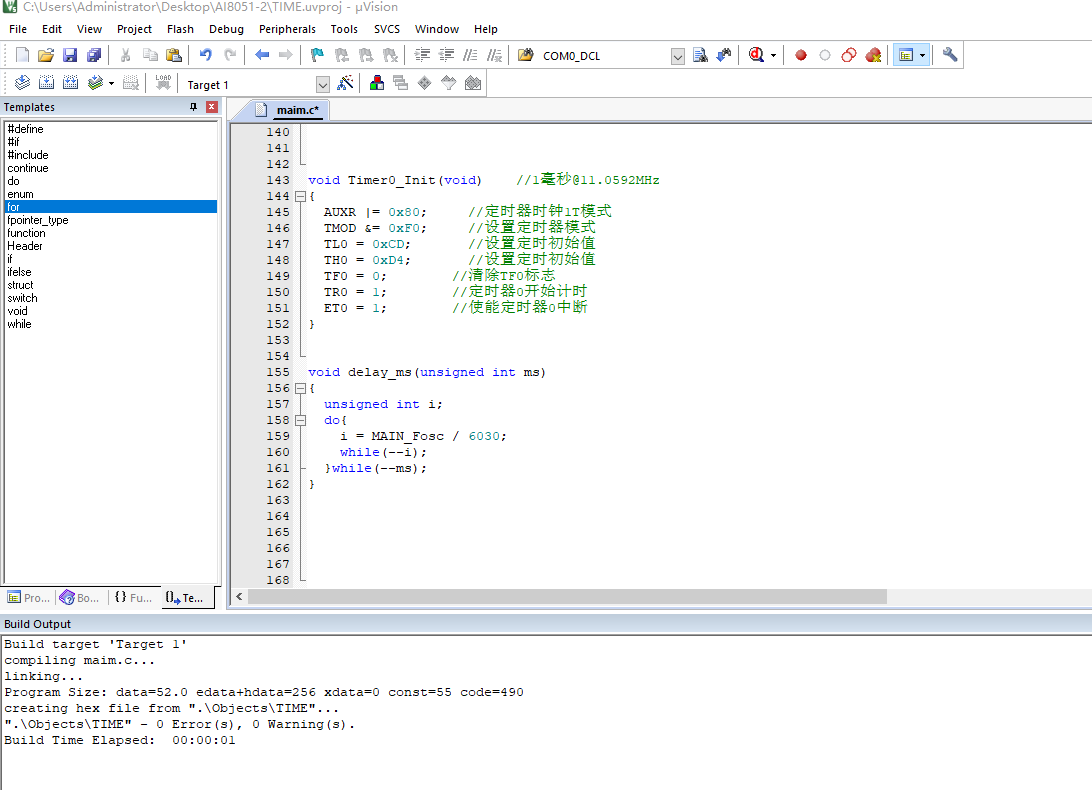Screen dimensions: 1092x790
Task: Open the window layout dropdown arrow
Action: [x=922, y=55]
